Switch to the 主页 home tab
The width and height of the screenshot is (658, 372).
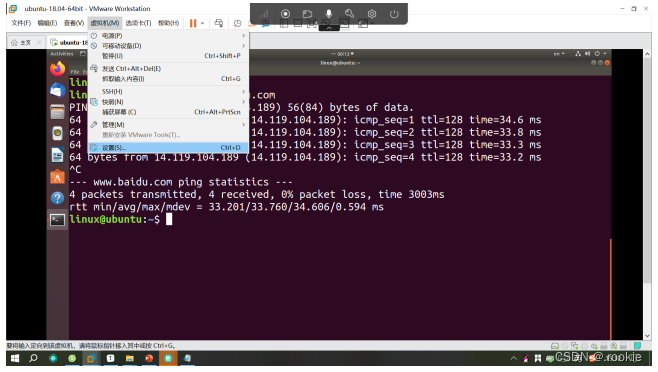click(x=22, y=42)
